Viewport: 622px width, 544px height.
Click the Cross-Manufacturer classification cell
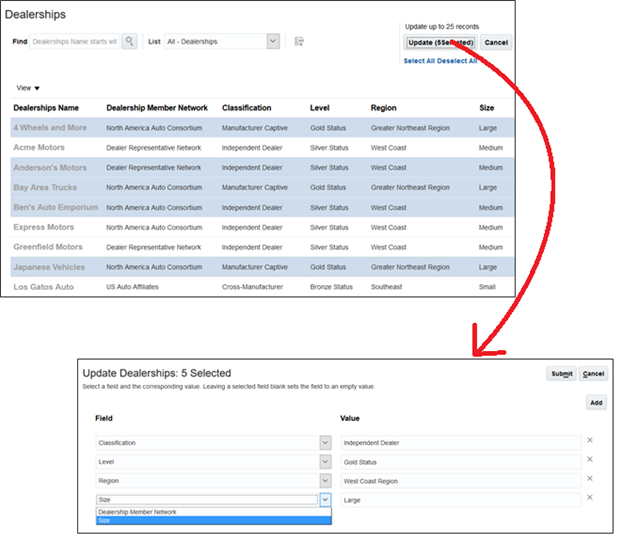[x=252, y=287]
